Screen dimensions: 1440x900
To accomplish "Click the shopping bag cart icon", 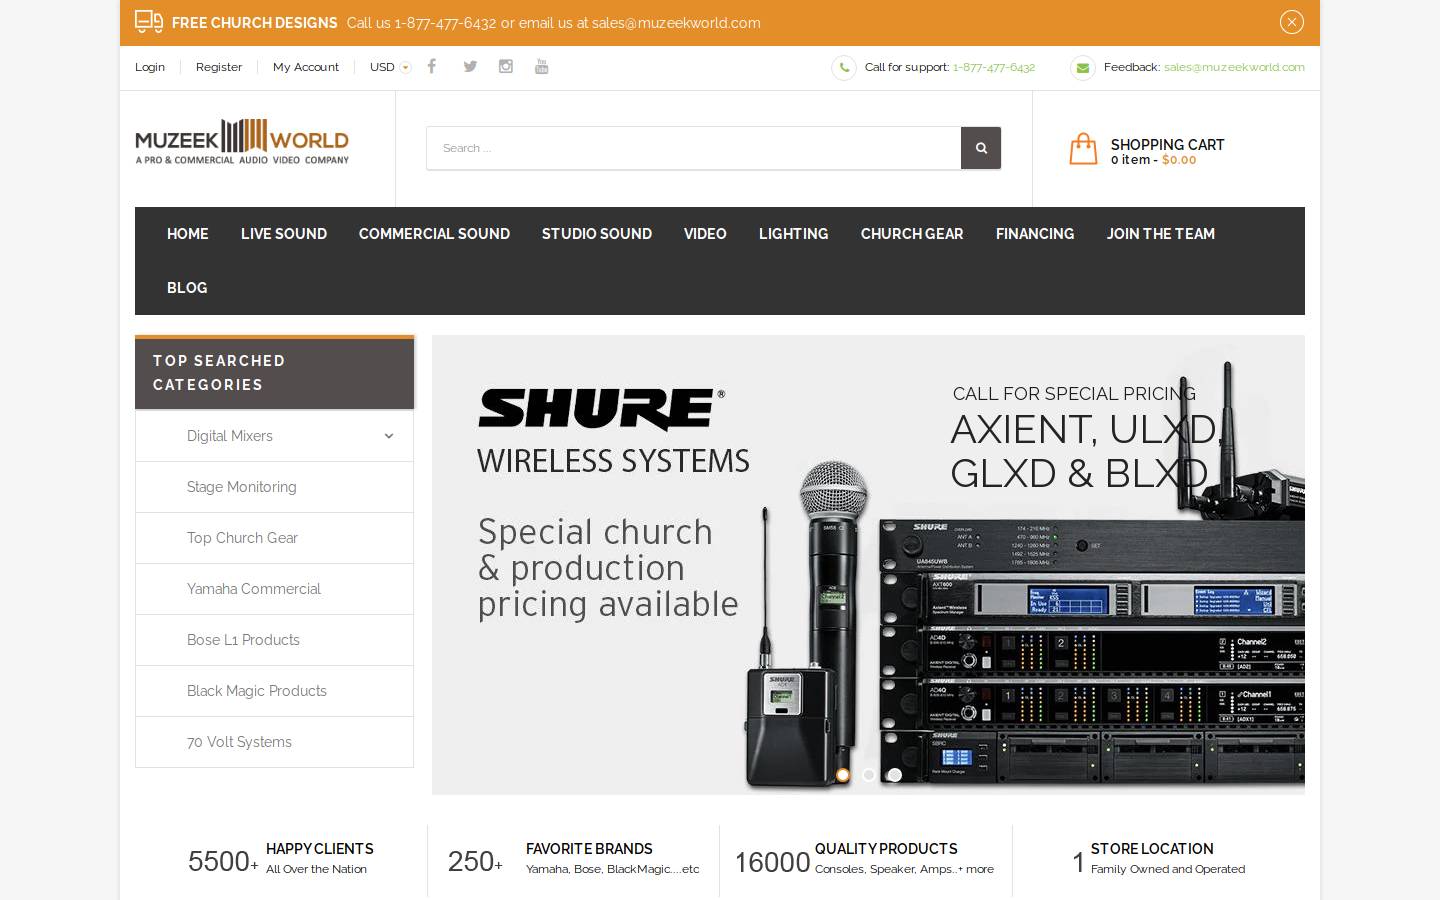I will coord(1083,149).
